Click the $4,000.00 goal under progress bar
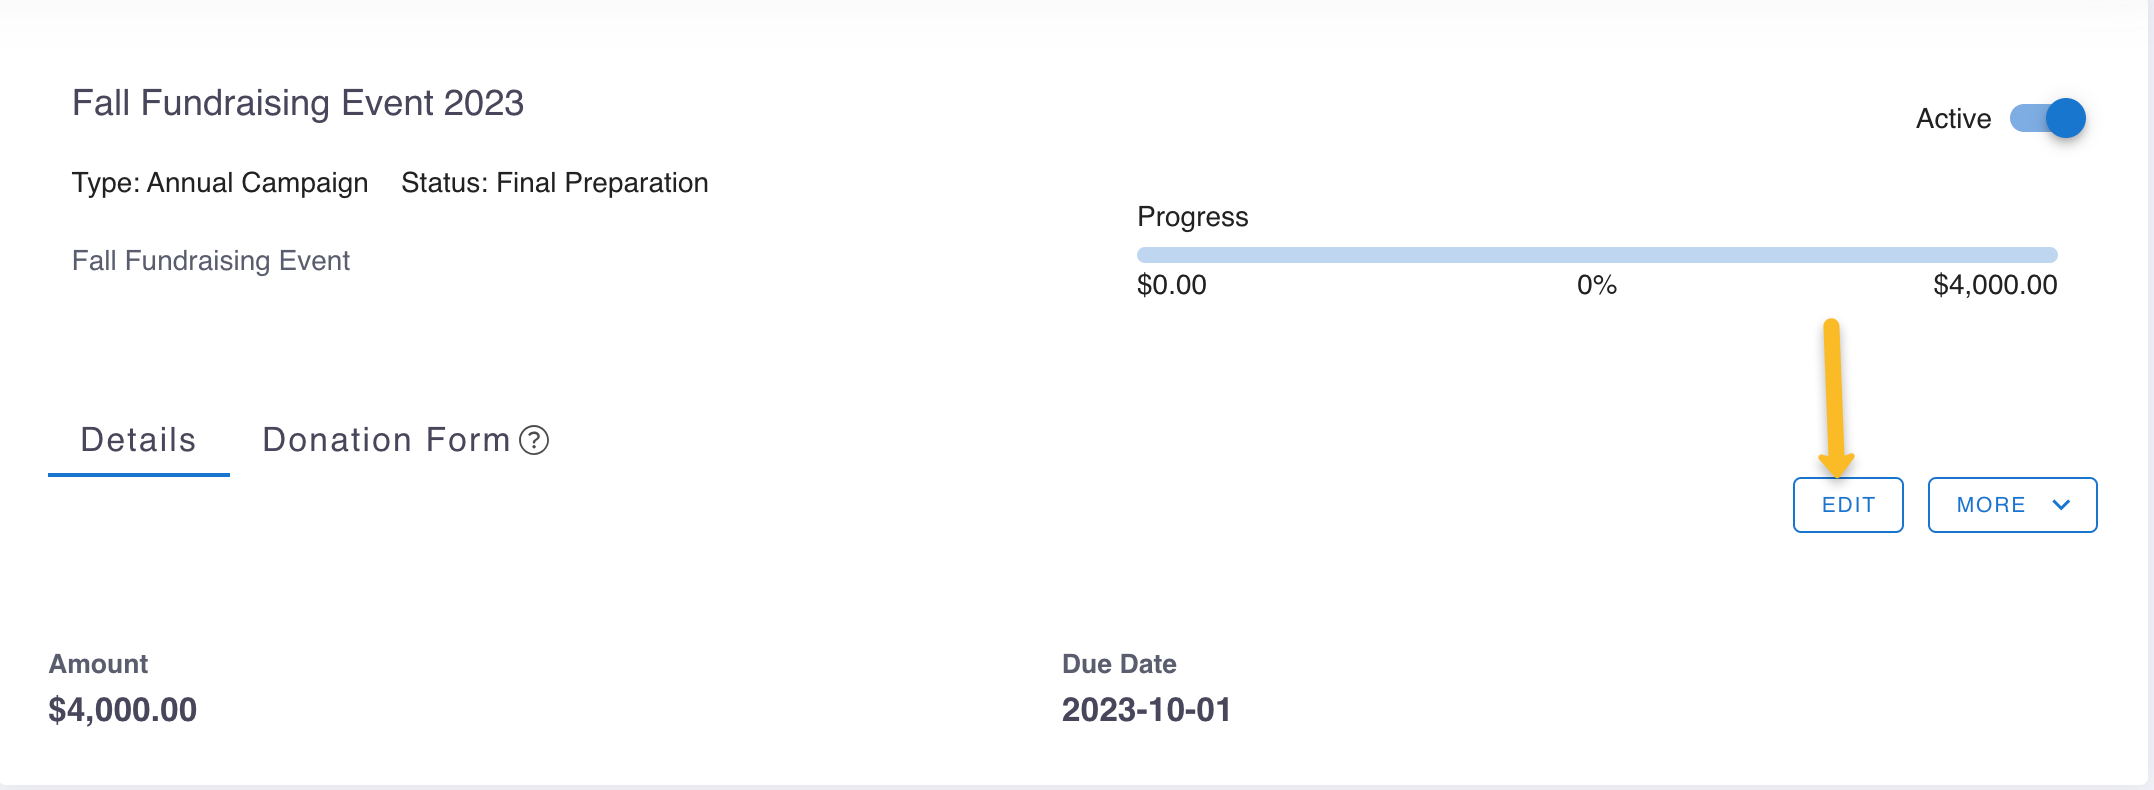Image resolution: width=2154 pixels, height=790 pixels. pyautogui.click(x=1995, y=285)
